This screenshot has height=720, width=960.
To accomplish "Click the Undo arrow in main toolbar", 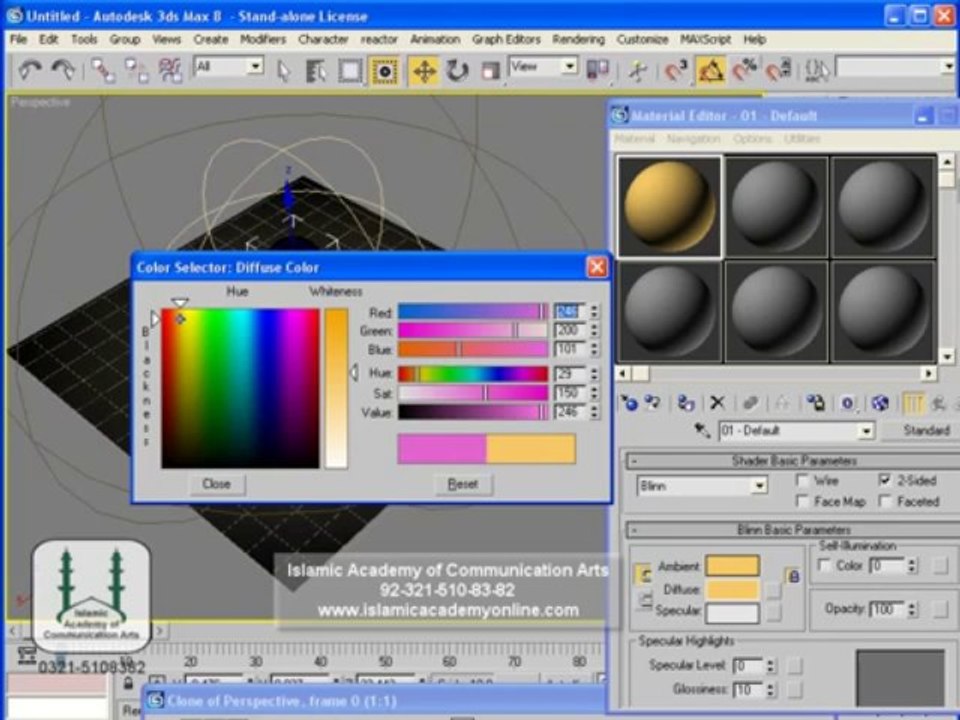I will pyautogui.click(x=29, y=70).
